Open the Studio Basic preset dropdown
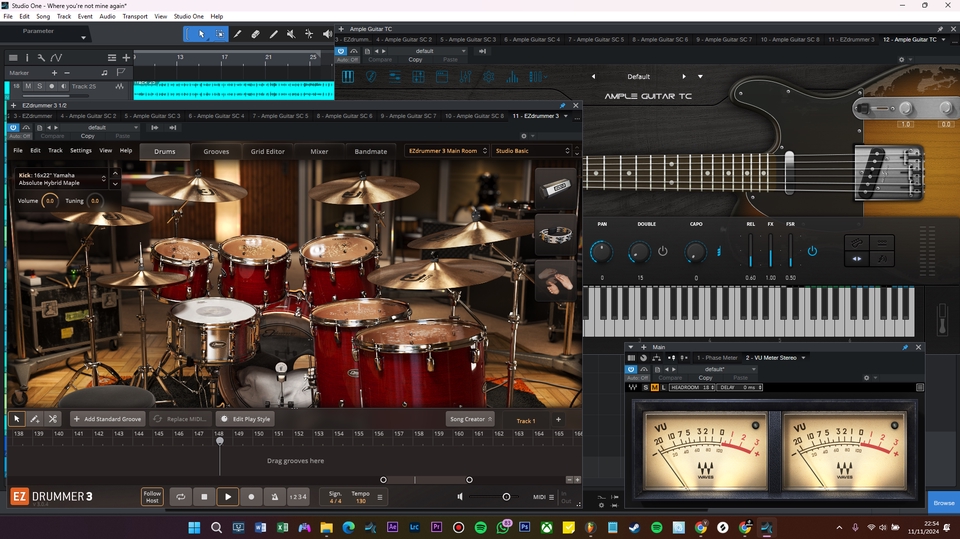960x539 pixels. coord(531,151)
